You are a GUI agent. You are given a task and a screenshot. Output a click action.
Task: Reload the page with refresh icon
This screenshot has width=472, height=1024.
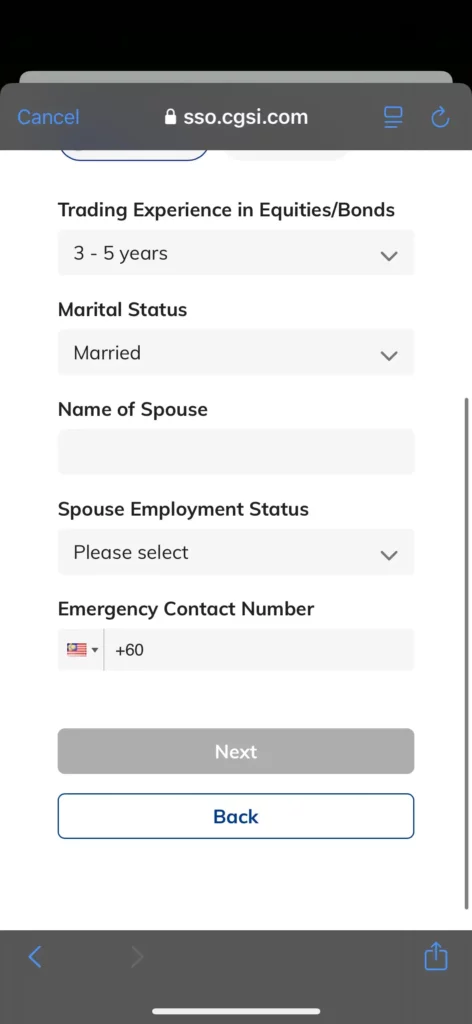(x=441, y=118)
